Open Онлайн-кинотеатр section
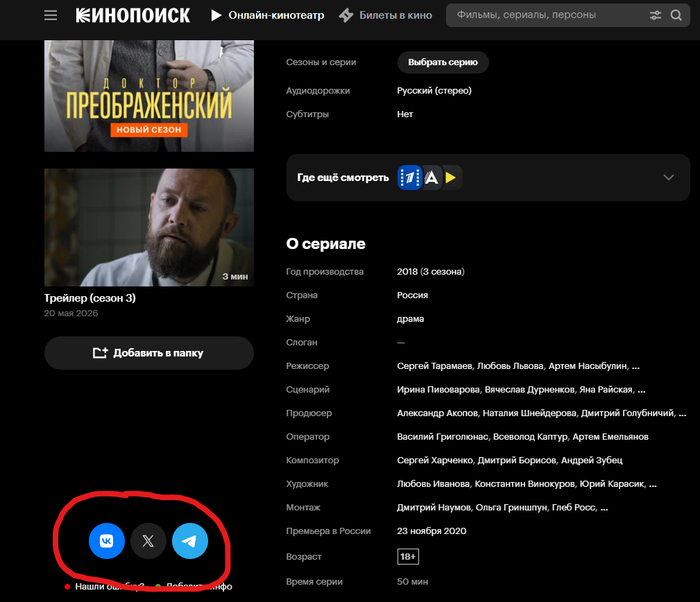The width and height of the screenshot is (700, 602). coord(276,15)
